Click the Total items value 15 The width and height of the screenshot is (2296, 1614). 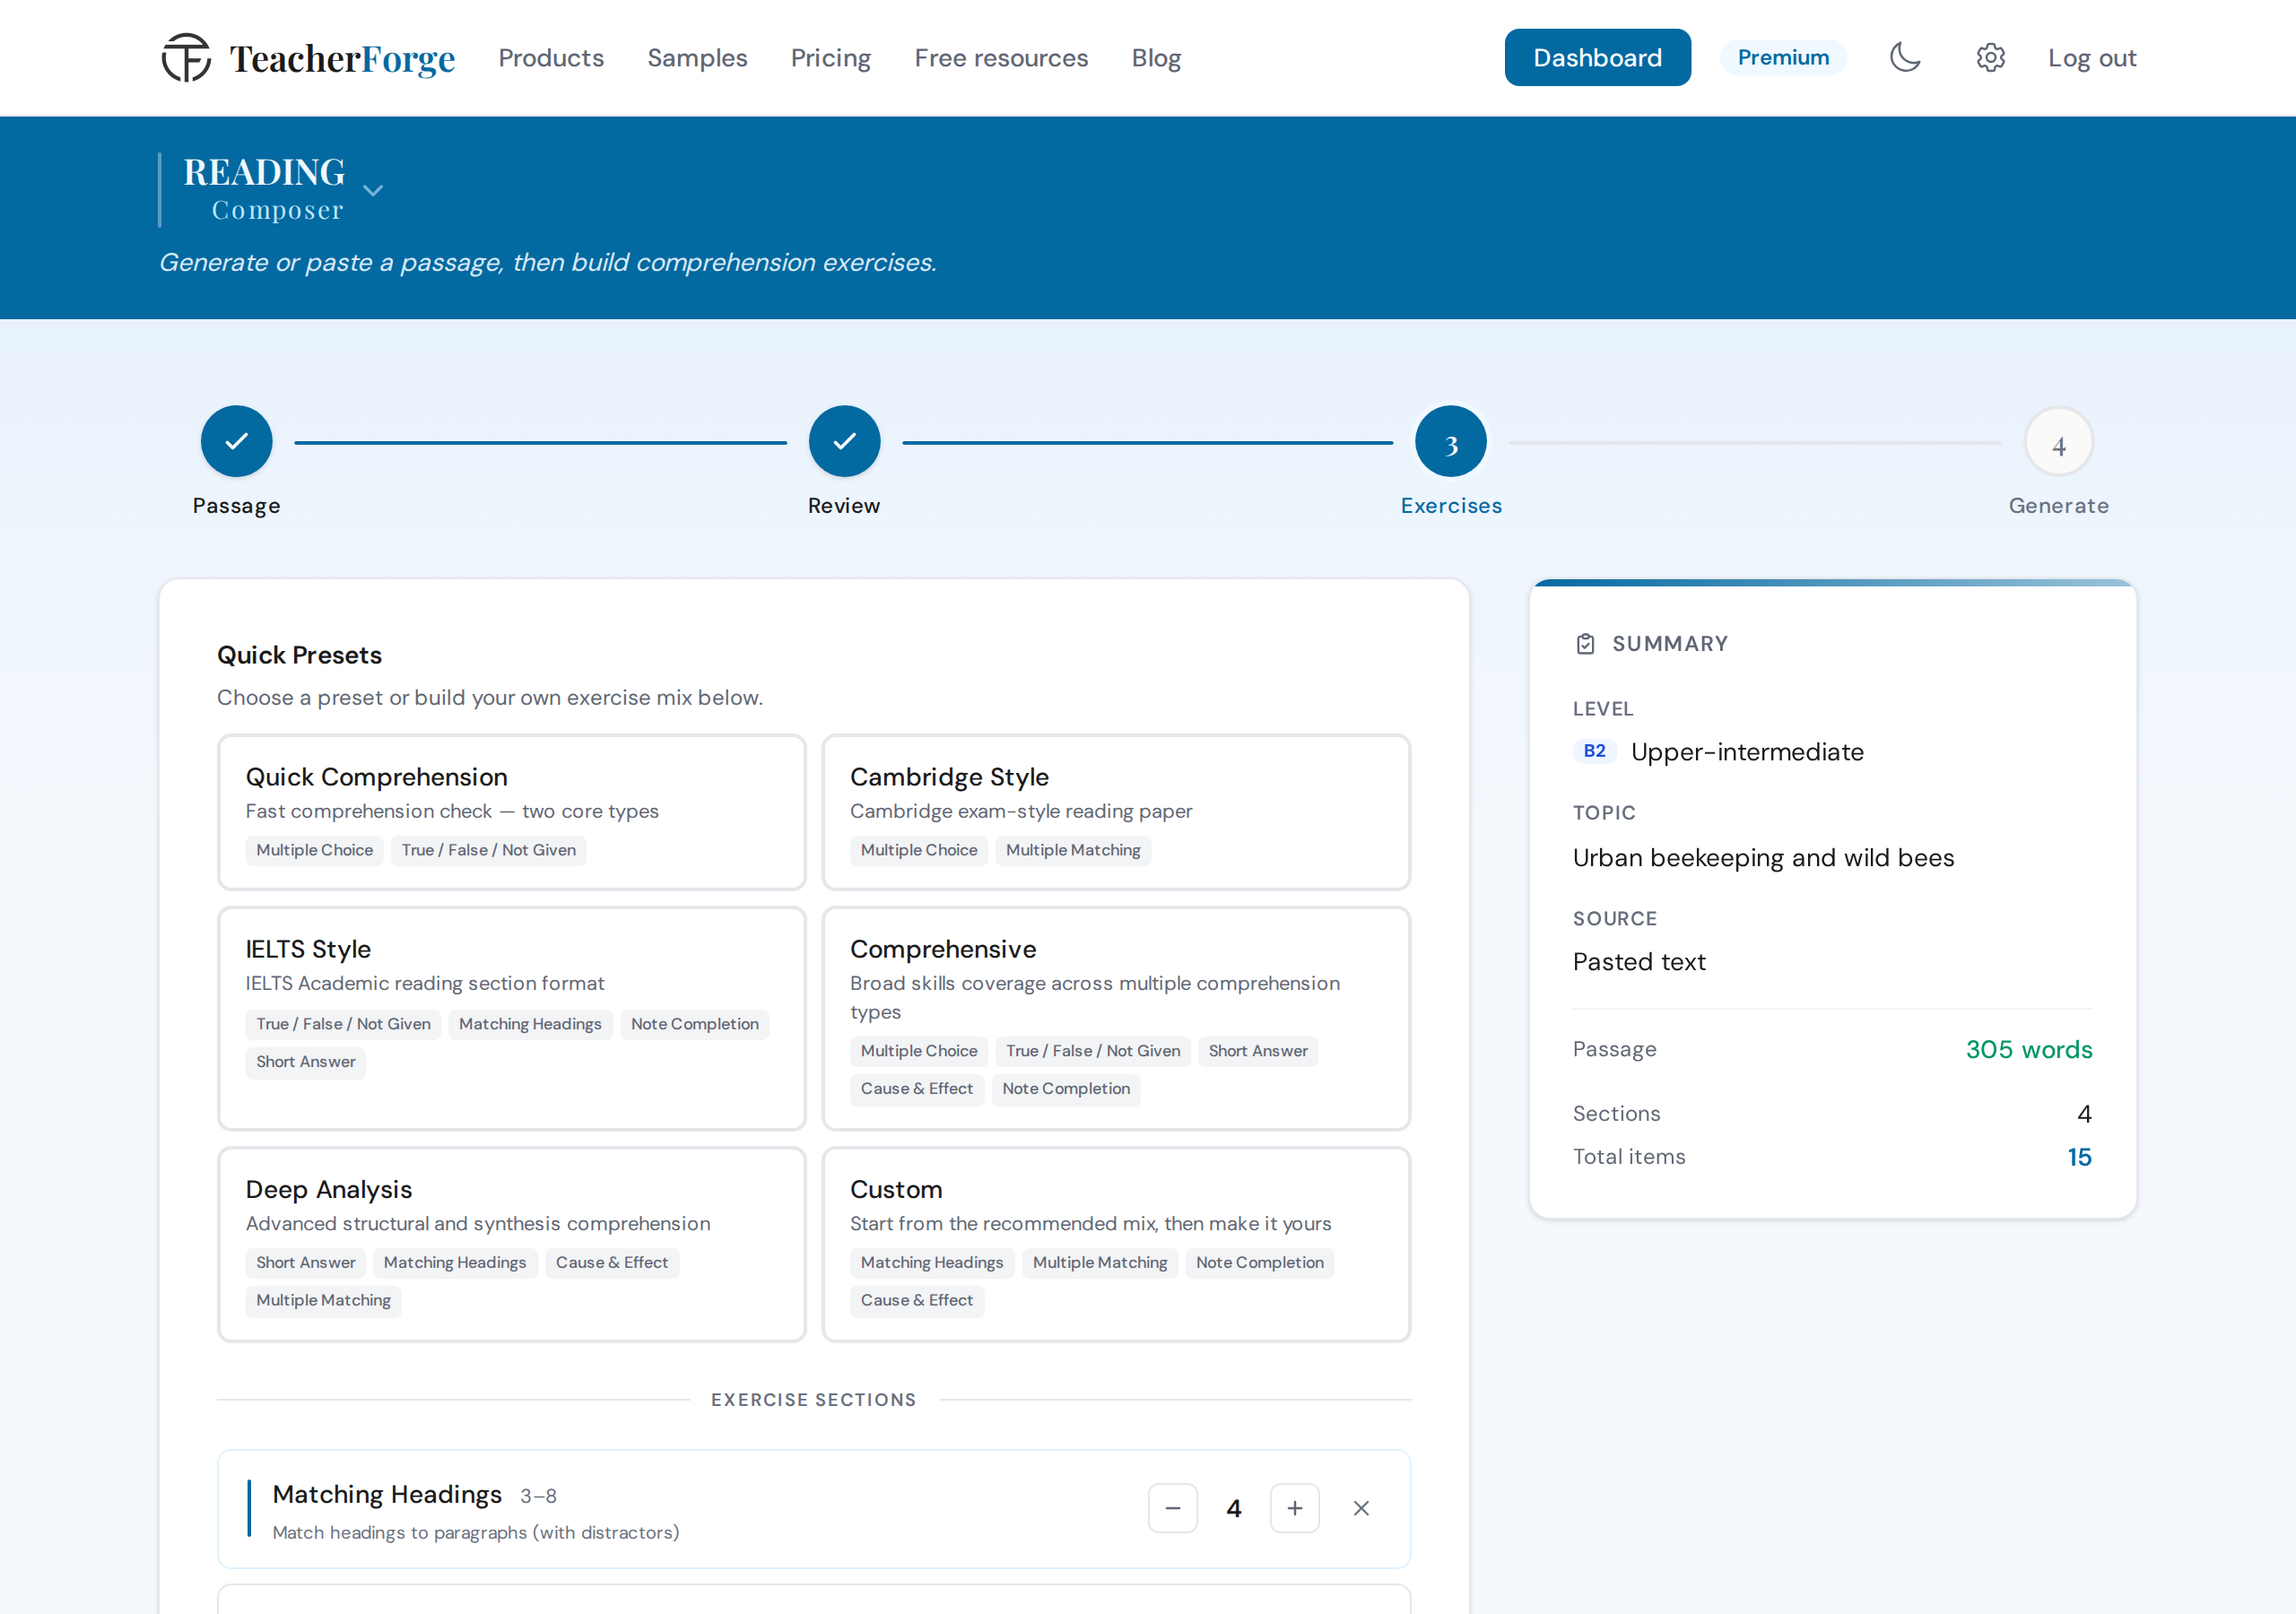(x=2079, y=1157)
